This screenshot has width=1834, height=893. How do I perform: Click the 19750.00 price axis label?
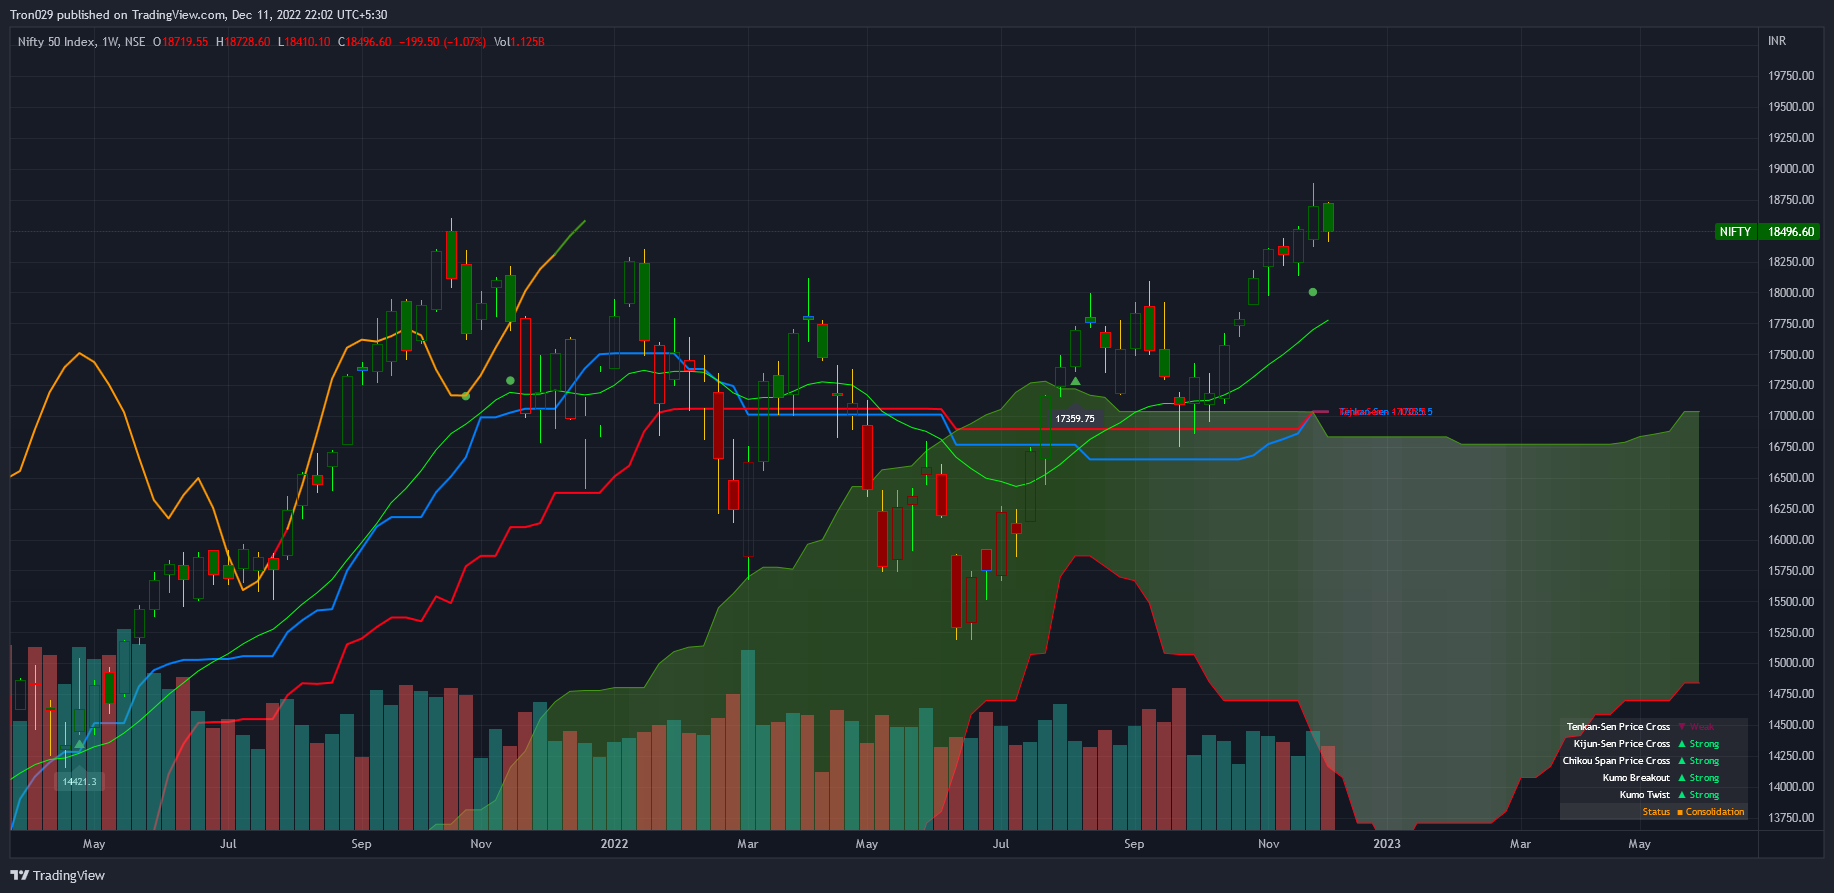click(x=1791, y=76)
